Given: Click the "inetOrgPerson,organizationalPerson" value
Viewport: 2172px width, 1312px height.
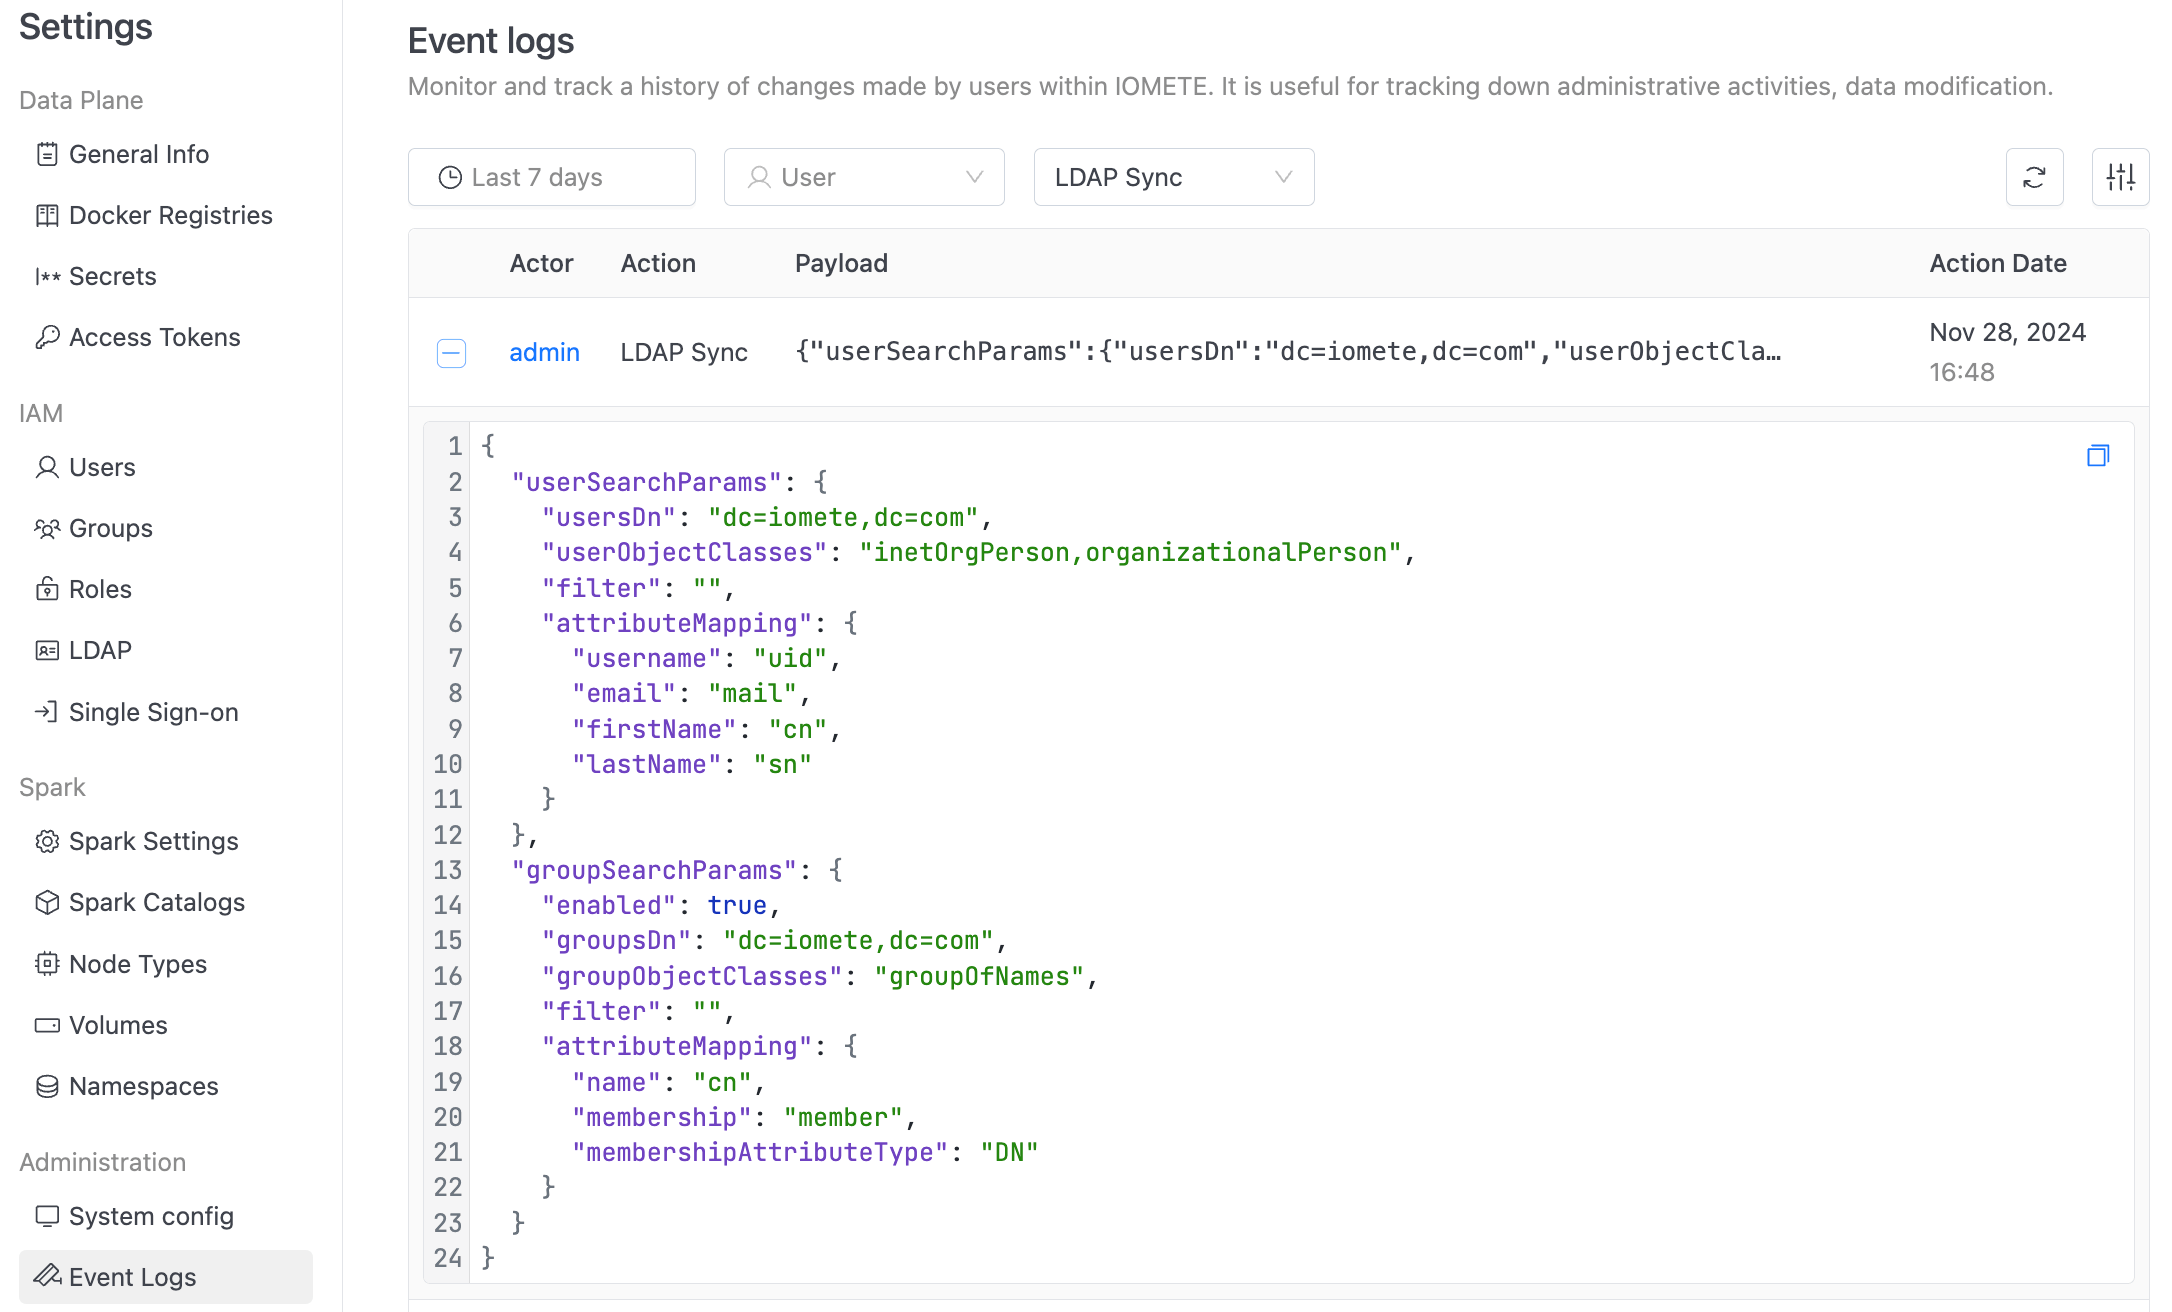Looking at the screenshot, I should coord(1130,552).
